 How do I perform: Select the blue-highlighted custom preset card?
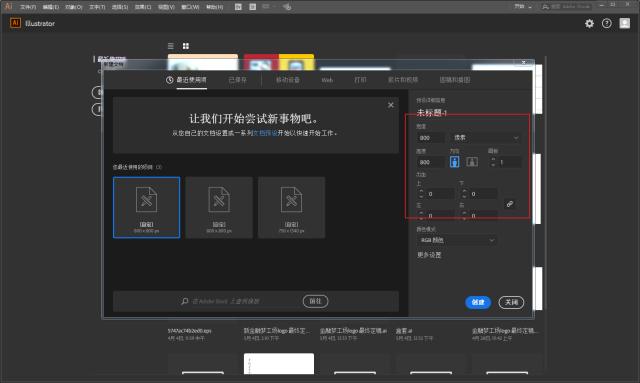(147, 207)
